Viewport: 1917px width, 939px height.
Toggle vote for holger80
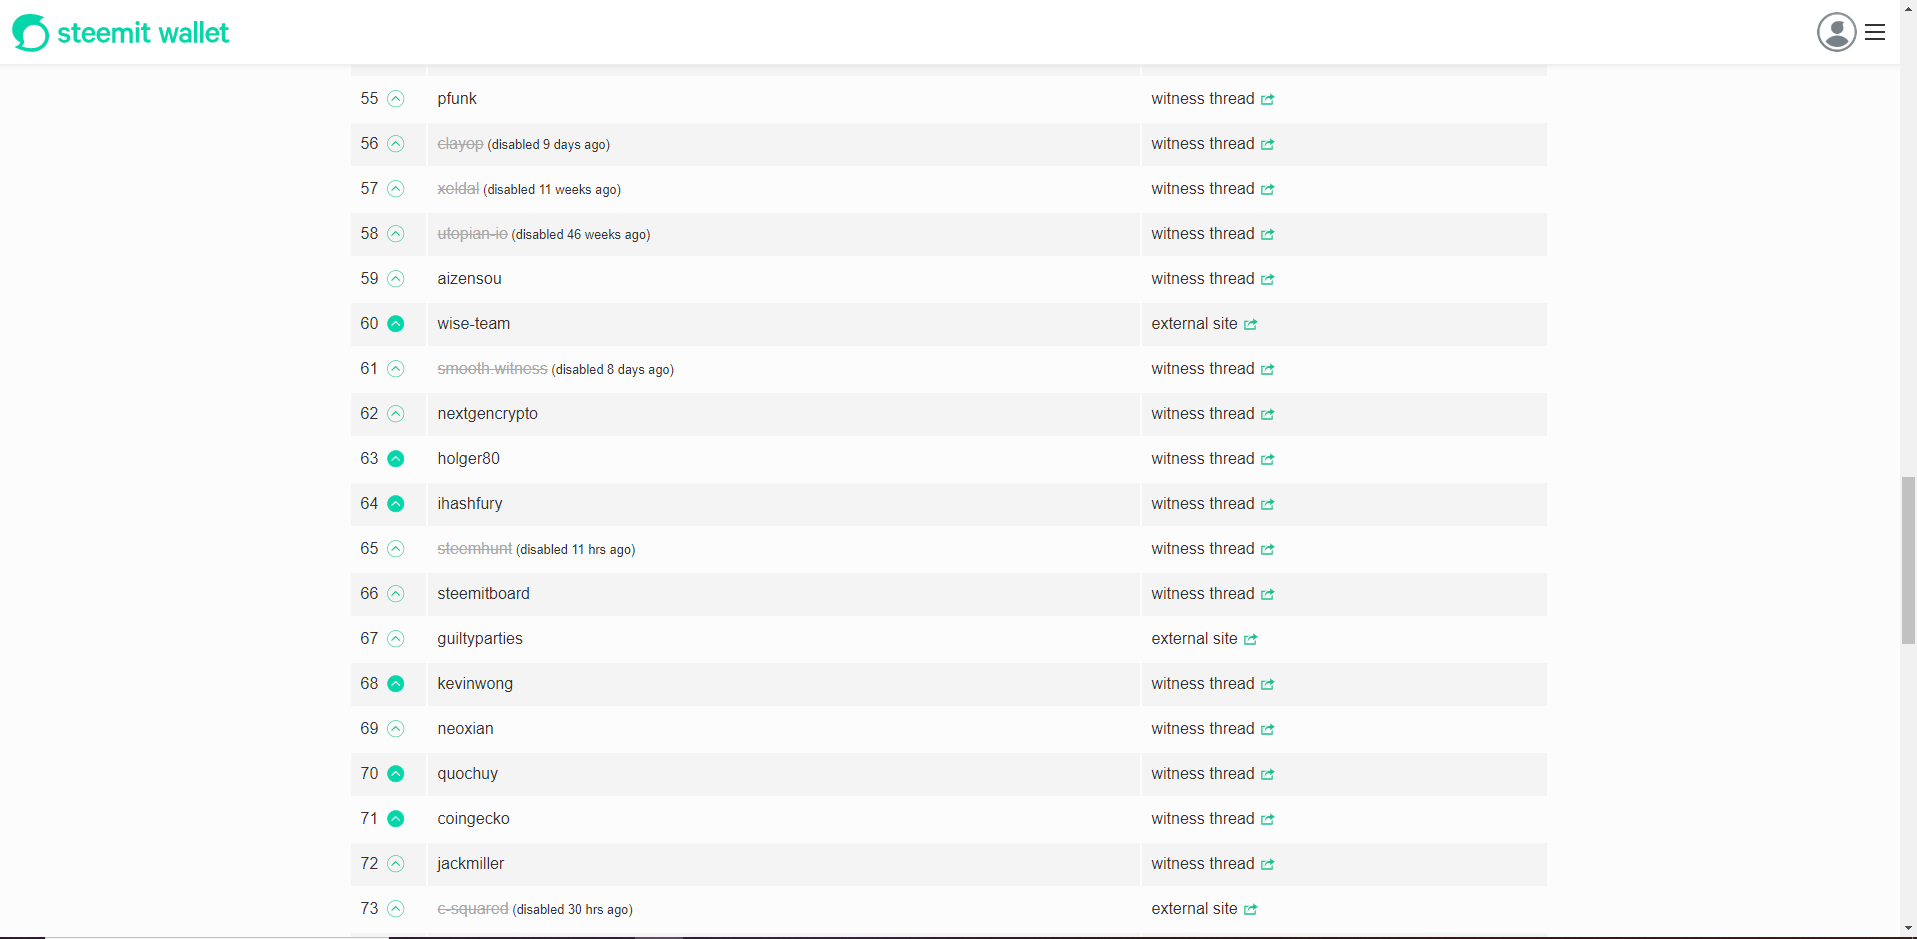coord(396,459)
